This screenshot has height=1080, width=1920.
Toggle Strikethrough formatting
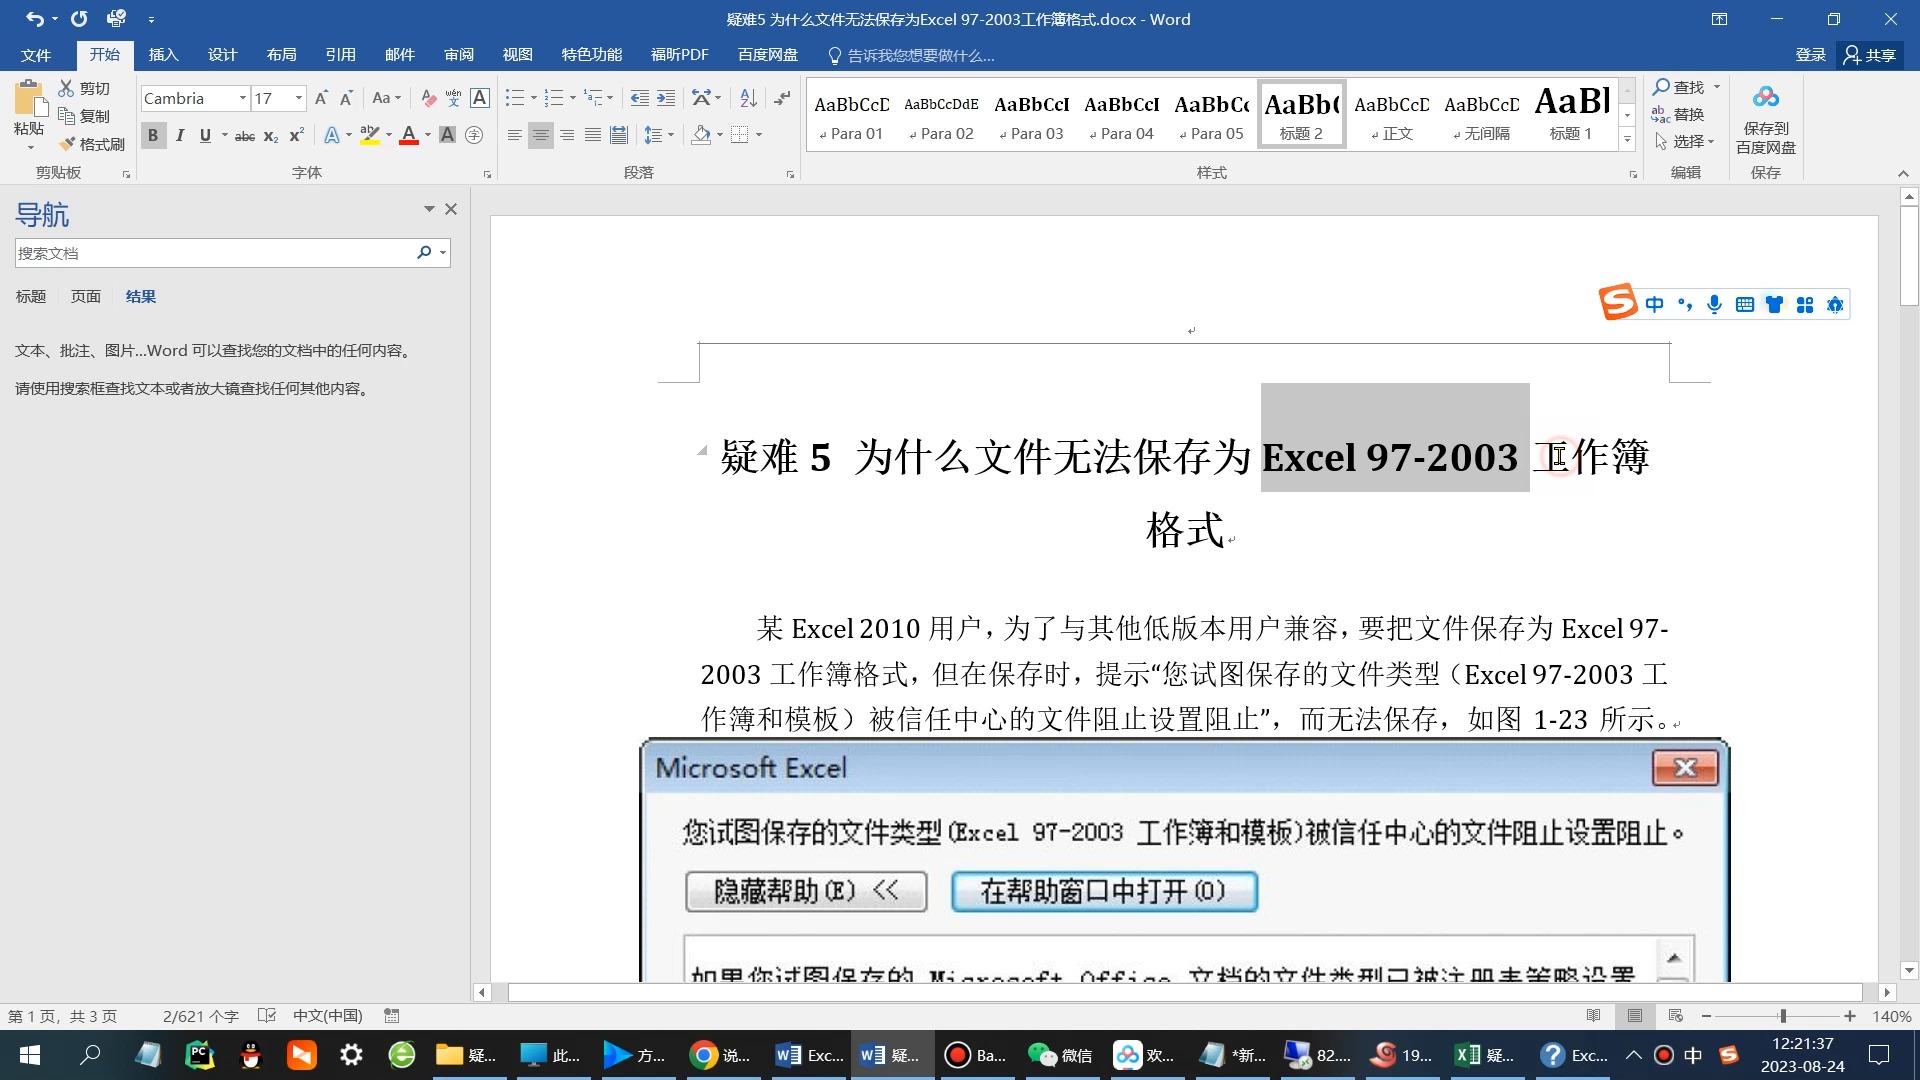(x=244, y=135)
